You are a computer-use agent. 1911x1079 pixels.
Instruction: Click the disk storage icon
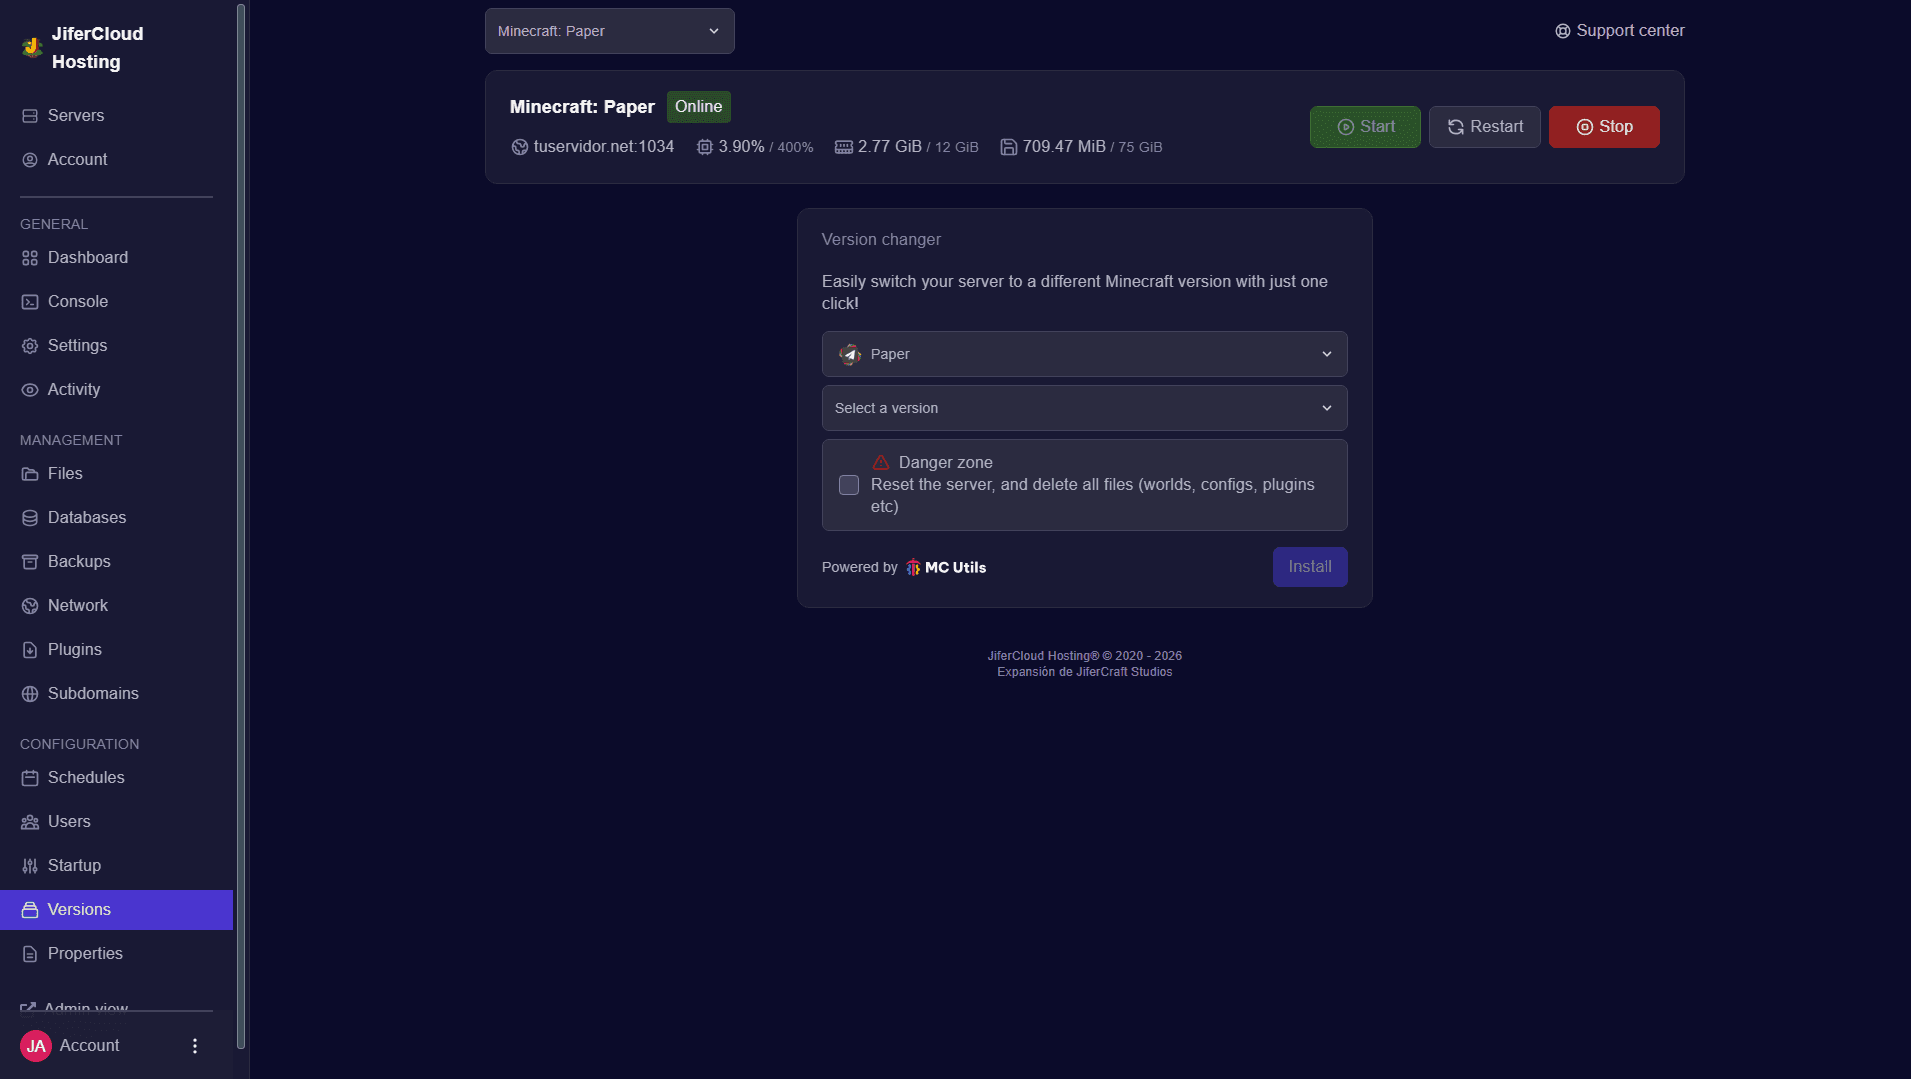pyautogui.click(x=1009, y=147)
